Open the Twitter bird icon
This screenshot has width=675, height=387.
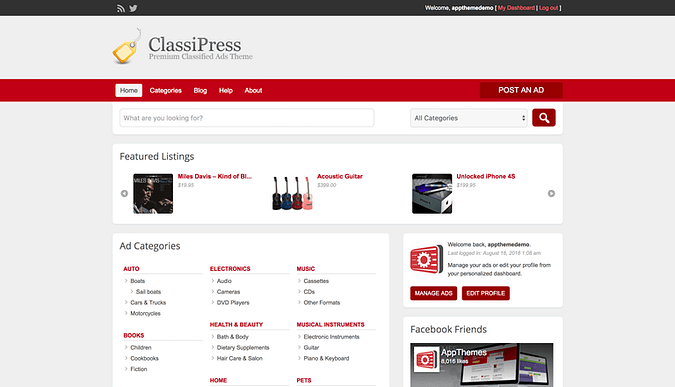(x=133, y=8)
